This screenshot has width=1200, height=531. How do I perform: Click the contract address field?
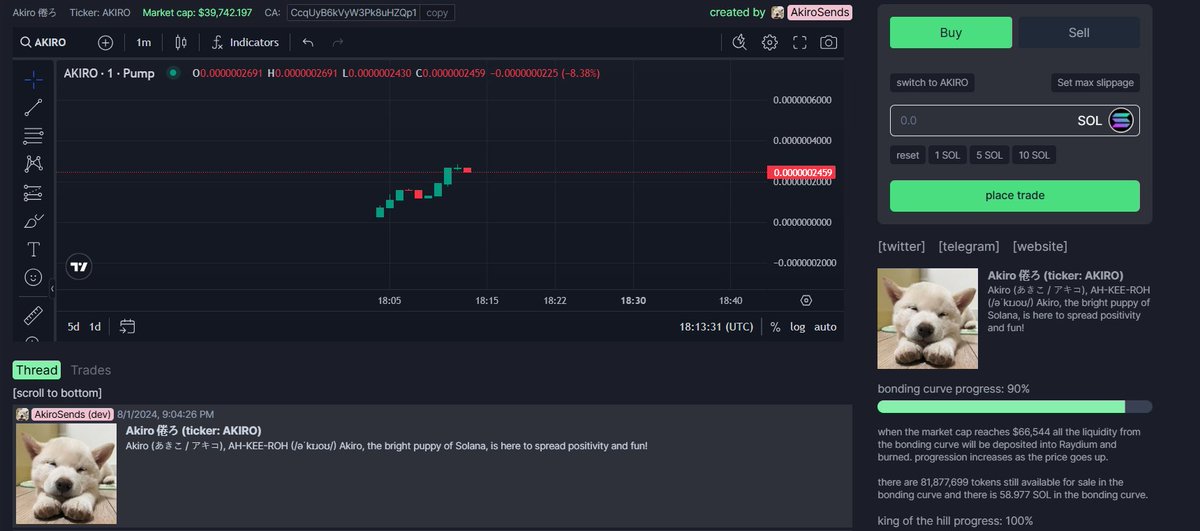click(353, 13)
